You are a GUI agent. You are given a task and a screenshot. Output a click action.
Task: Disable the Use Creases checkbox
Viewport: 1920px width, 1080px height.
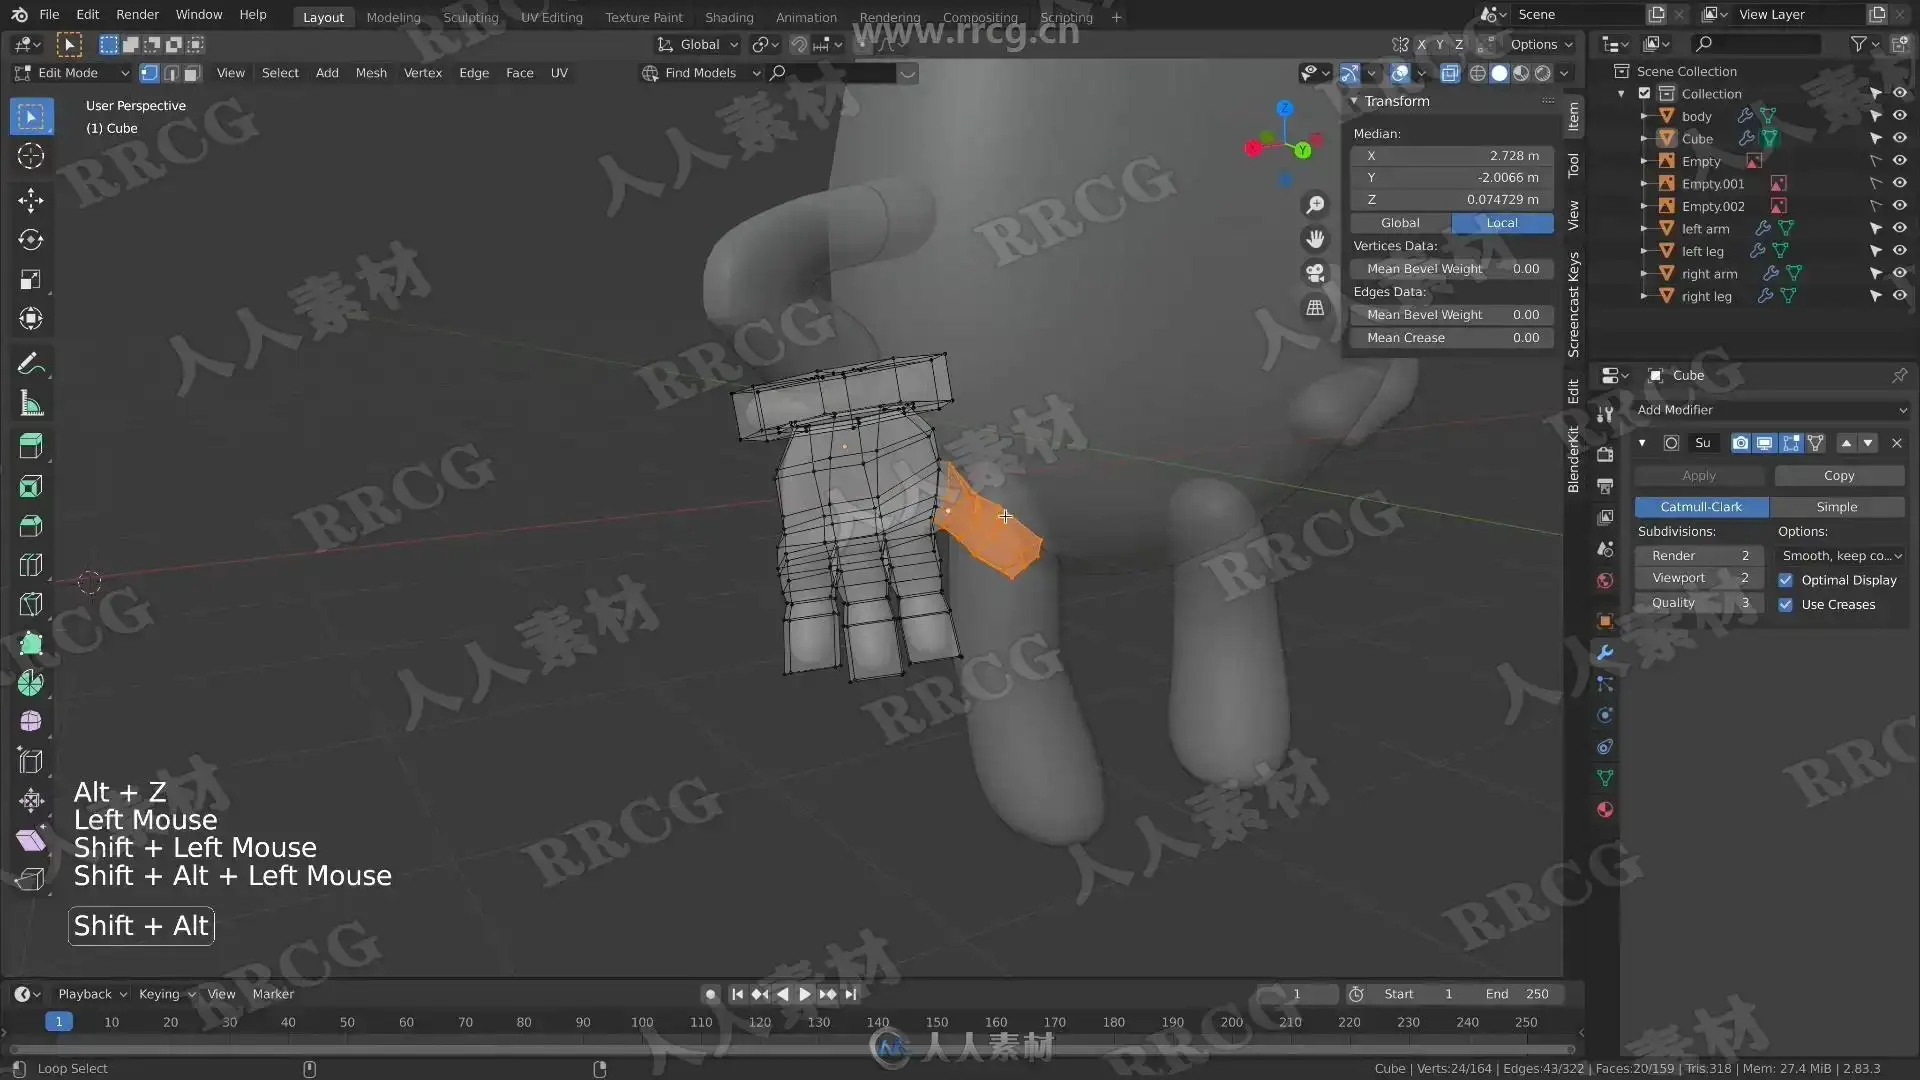pyautogui.click(x=1785, y=604)
